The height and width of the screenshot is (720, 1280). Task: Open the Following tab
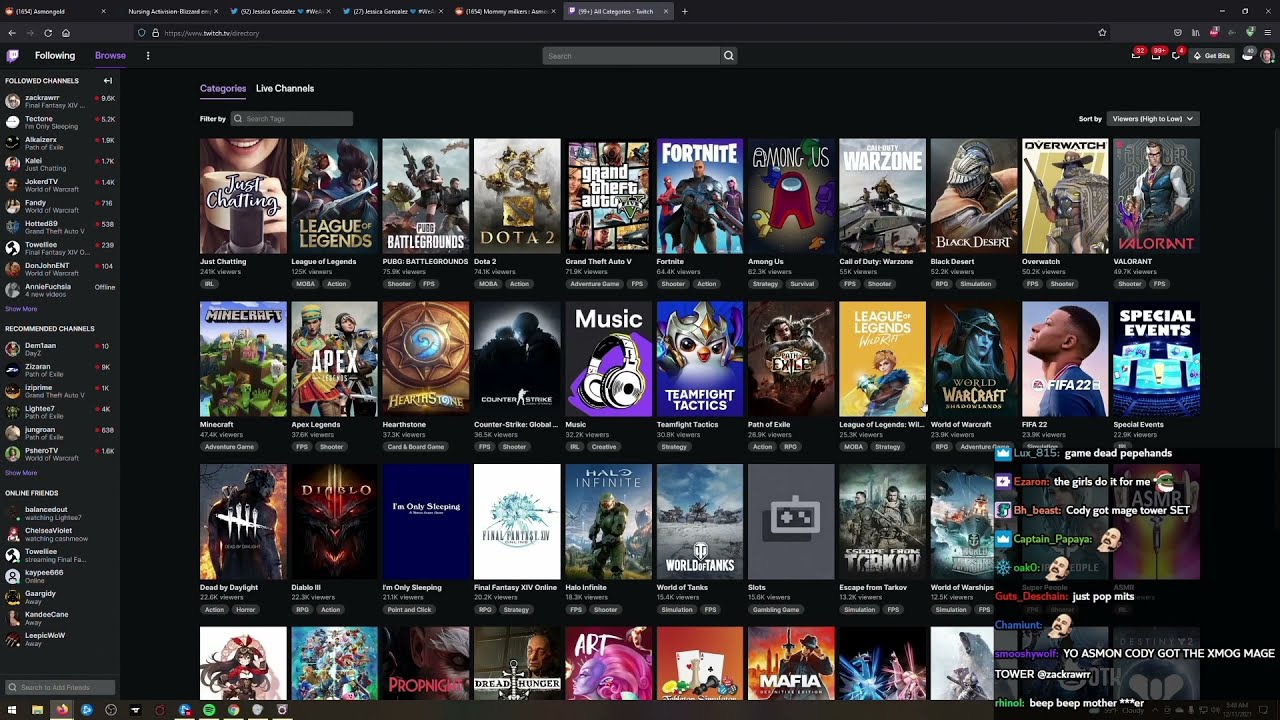pos(55,56)
